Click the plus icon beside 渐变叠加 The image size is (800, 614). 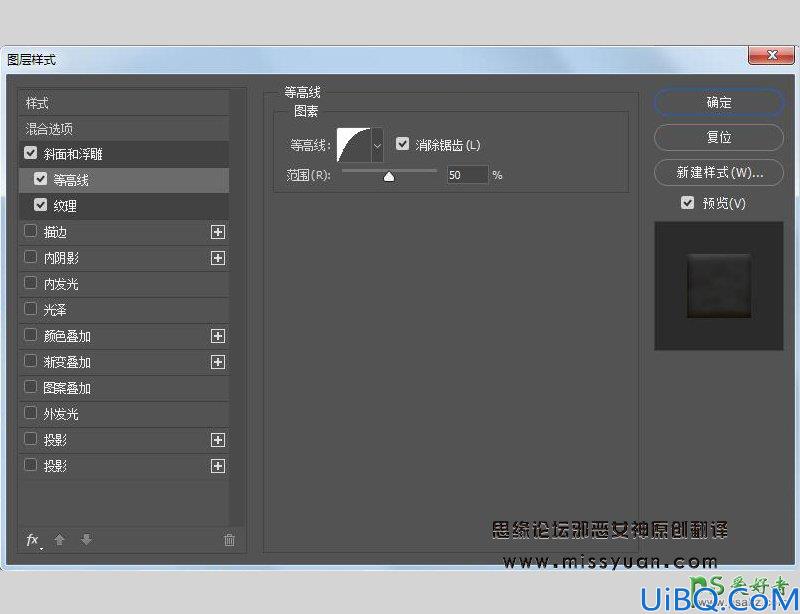pyautogui.click(x=218, y=362)
